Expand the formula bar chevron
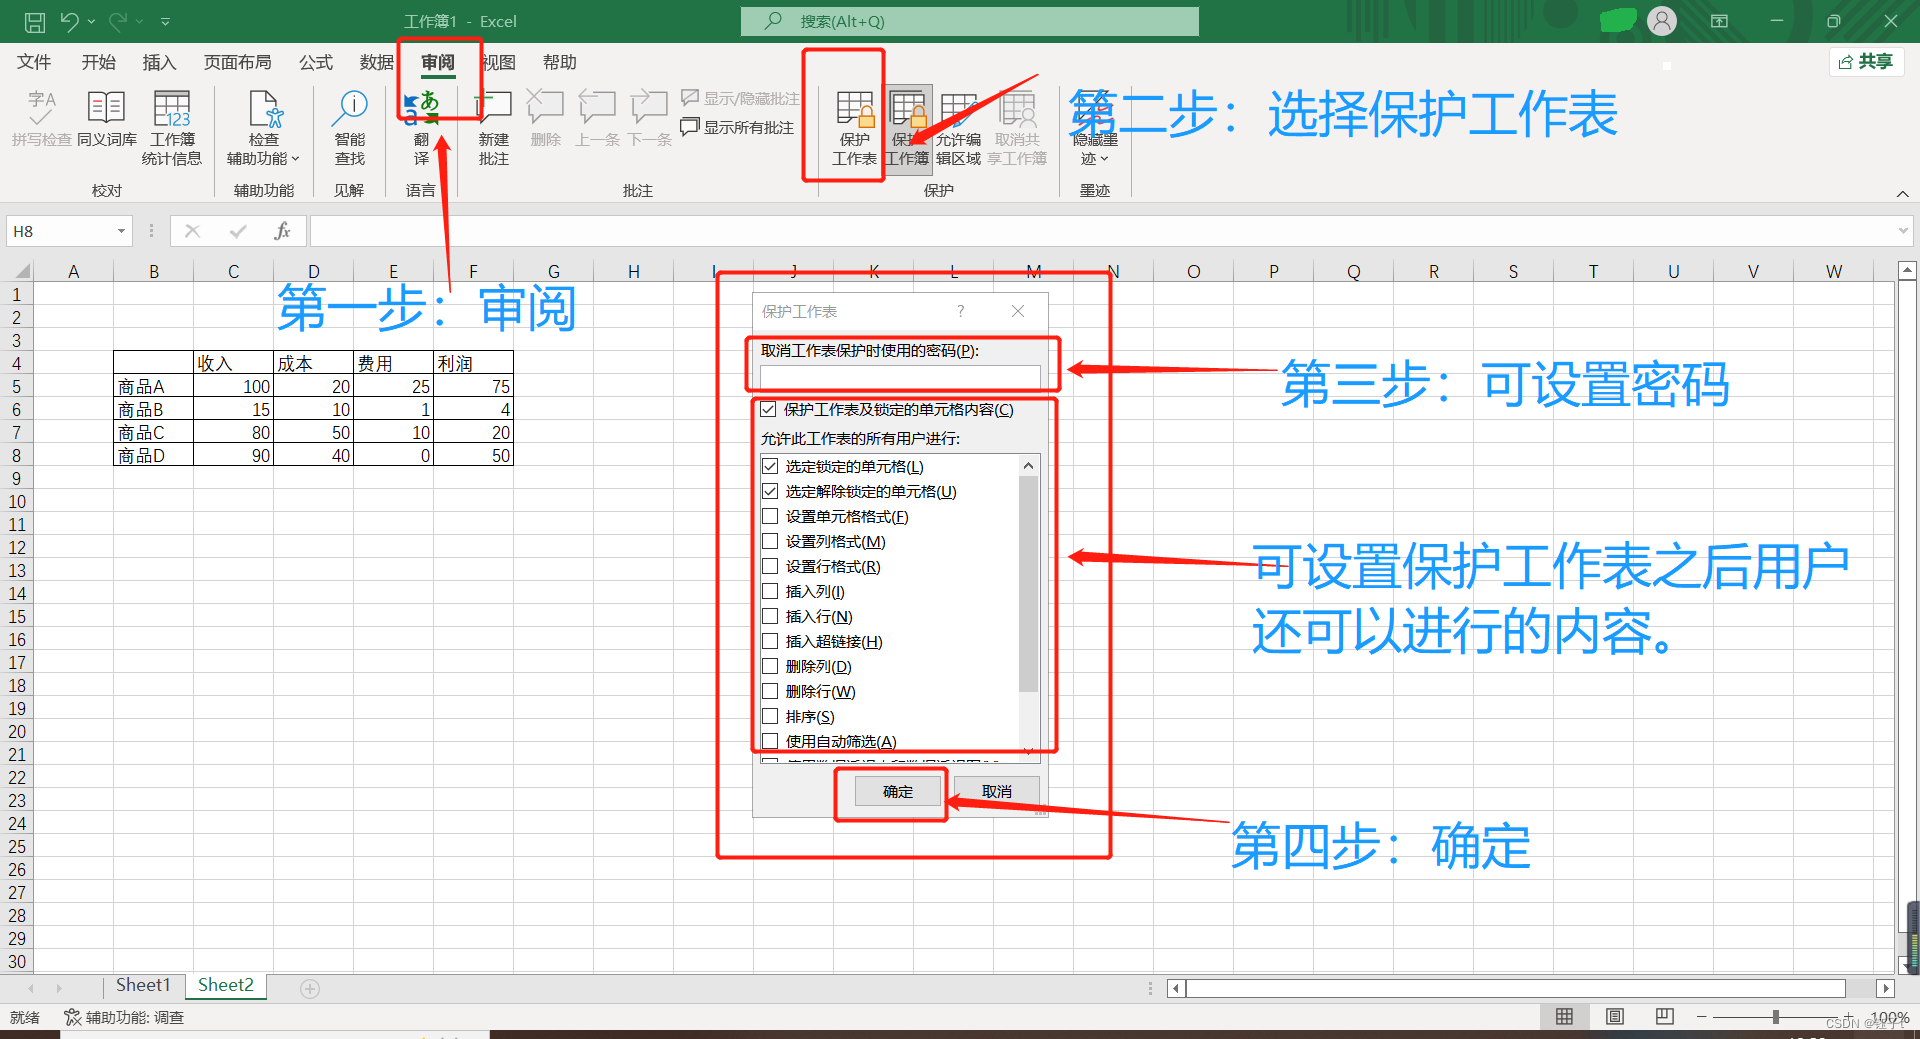1920x1039 pixels. (x=1903, y=231)
